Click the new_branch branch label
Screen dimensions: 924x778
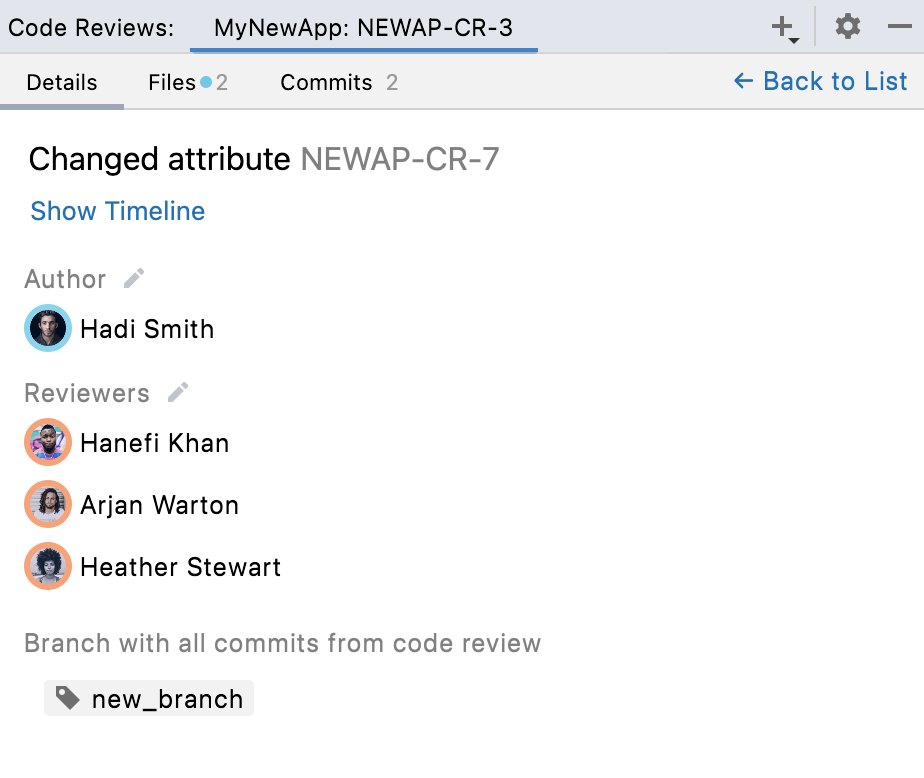[x=167, y=699]
